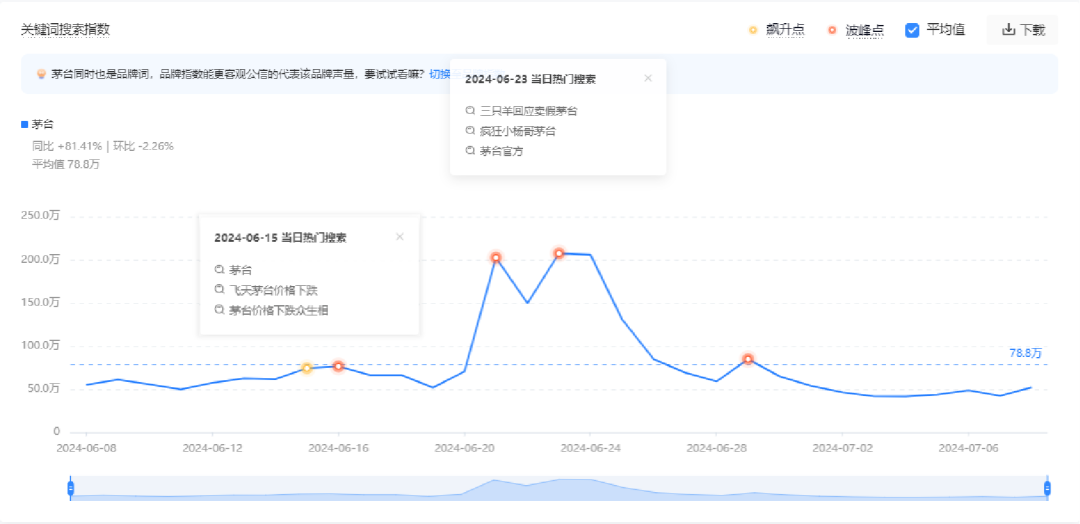Click the 150.0万 y-axis label
Screen dimensions: 1080x524
click(x=41, y=302)
